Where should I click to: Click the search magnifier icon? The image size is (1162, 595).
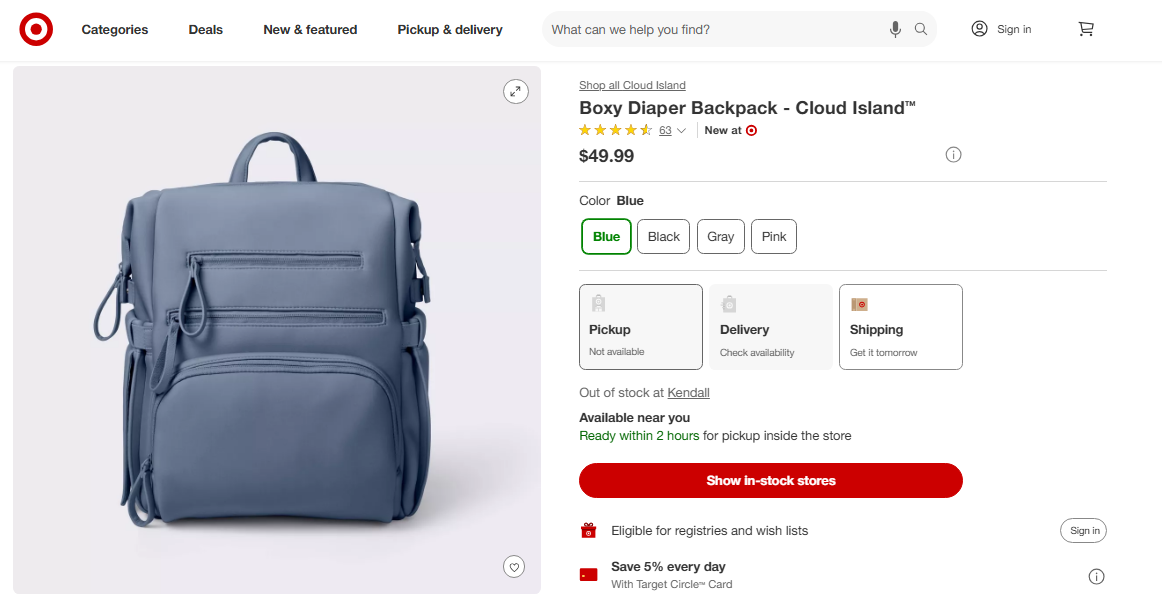[920, 29]
